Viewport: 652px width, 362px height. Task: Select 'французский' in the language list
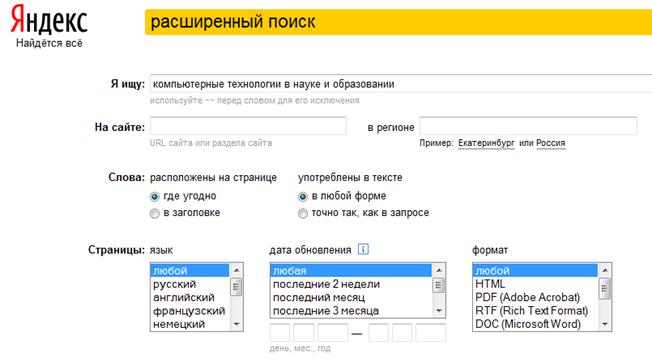(190, 310)
